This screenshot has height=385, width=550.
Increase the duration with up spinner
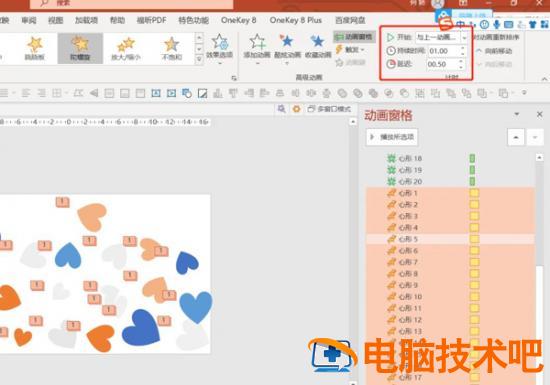click(463, 48)
